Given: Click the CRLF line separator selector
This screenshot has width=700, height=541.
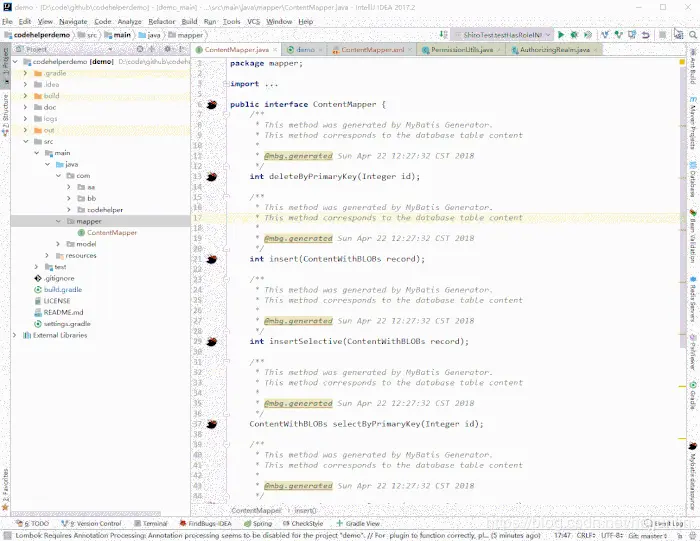Looking at the screenshot, I should pos(586,535).
